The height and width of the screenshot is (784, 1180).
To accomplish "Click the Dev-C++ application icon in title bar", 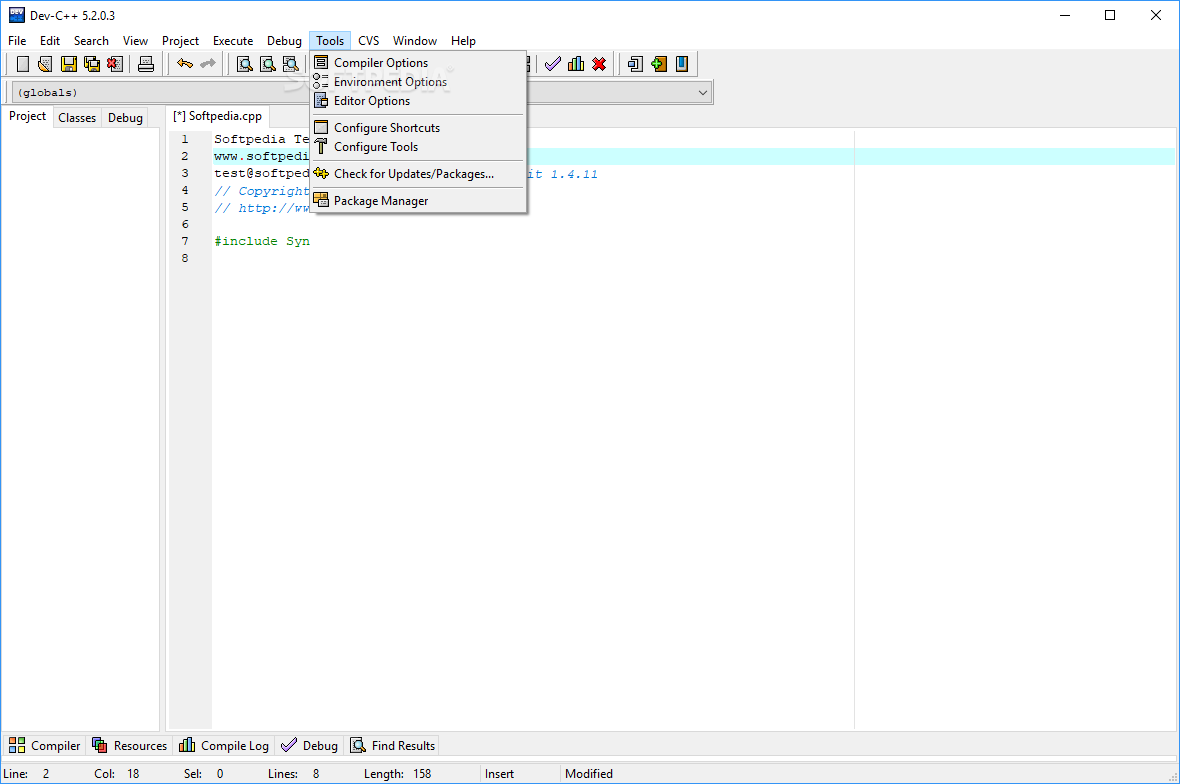I will [17, 15].
